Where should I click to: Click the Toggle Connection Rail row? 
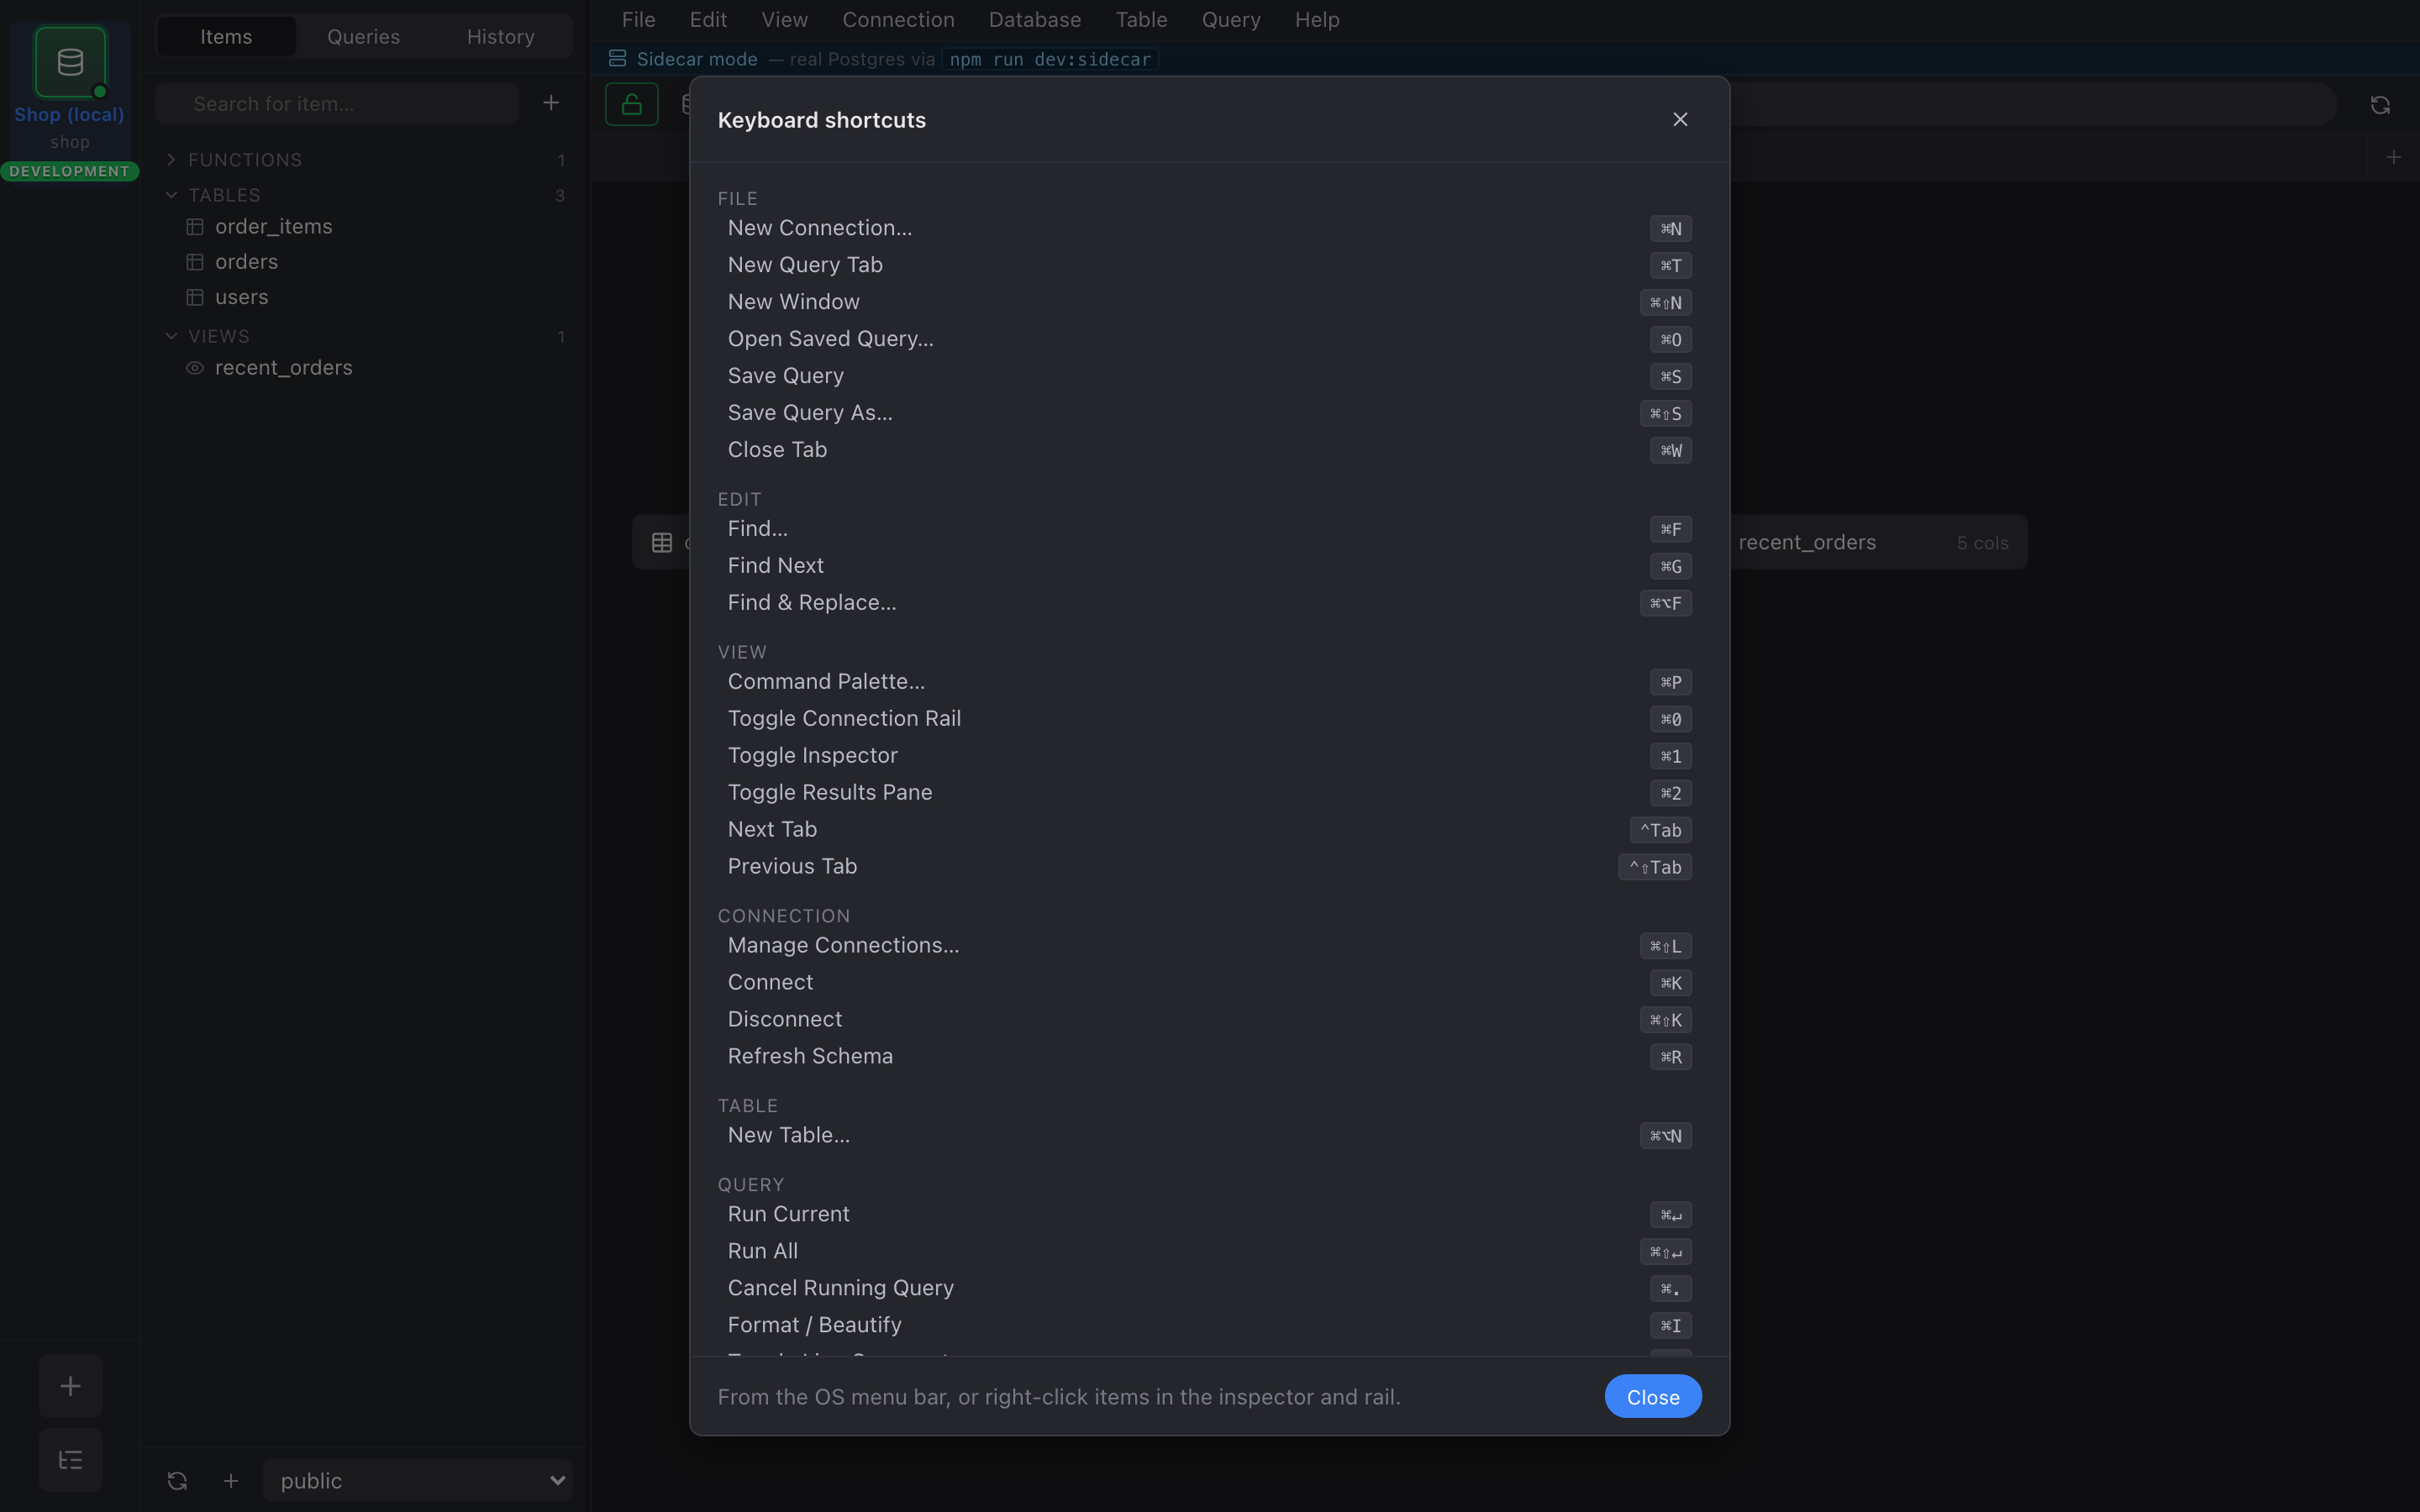click(x=1209, y=719)
